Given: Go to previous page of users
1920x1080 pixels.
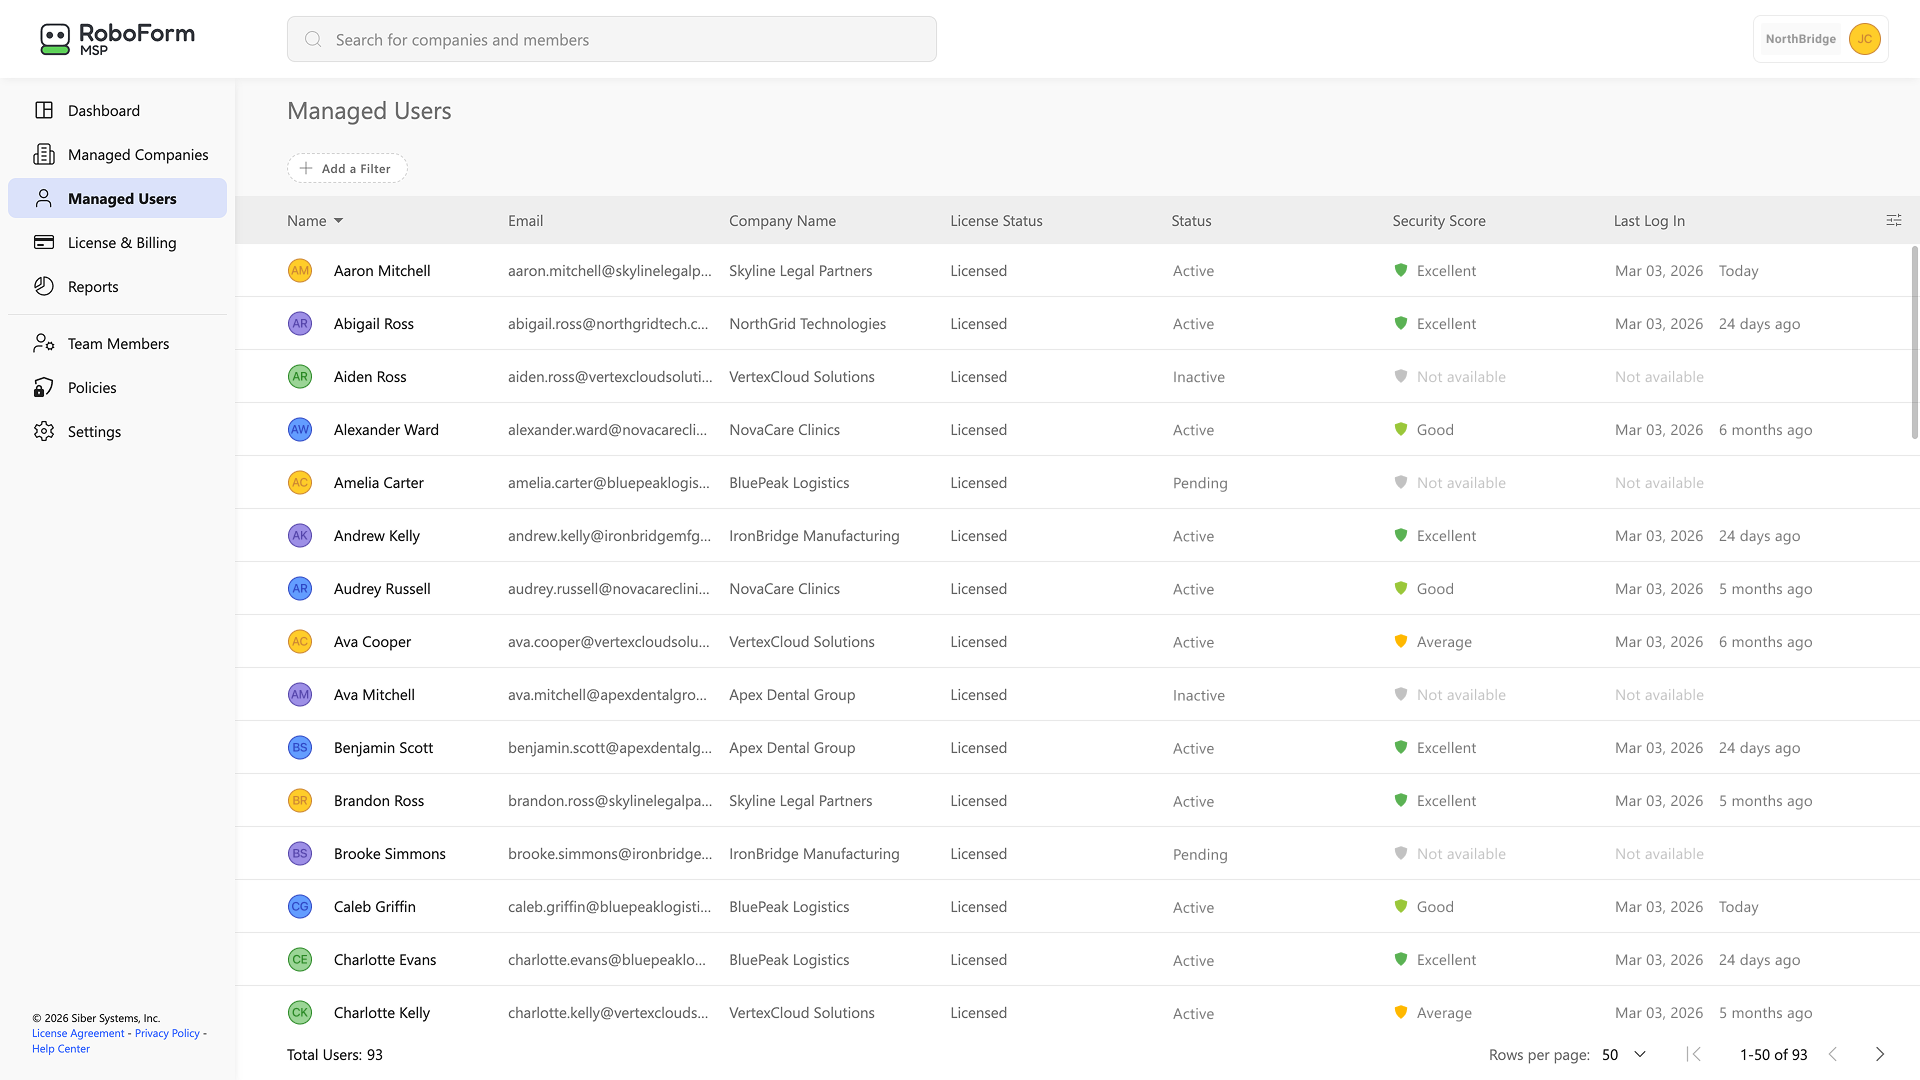Looking at the screenshot, I should [x=1833, y=1054].
